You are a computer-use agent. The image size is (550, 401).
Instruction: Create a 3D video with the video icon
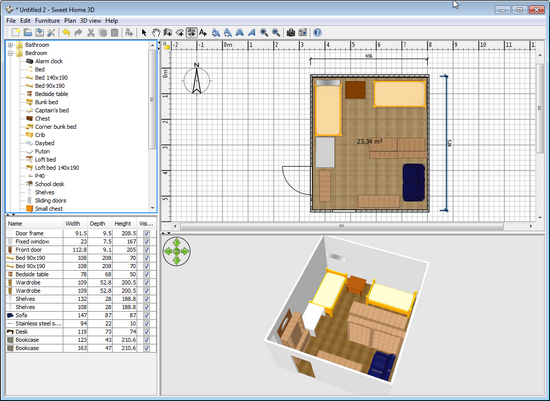(302, 33)
